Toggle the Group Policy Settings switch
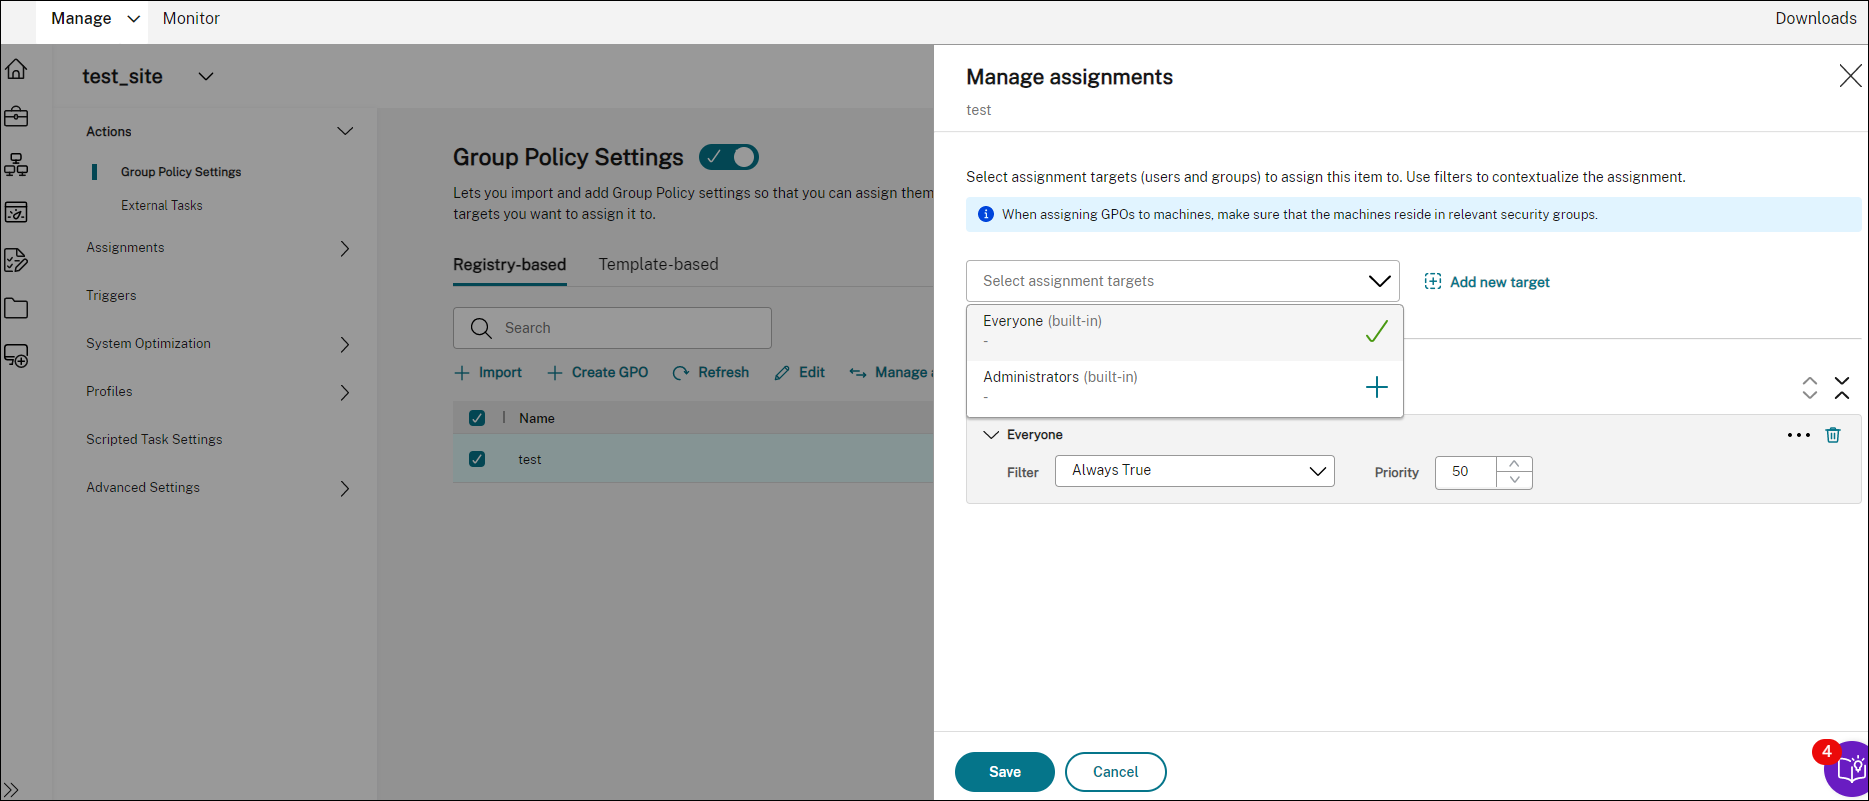This screenshot has width=1869, height=801. point(729,157)
